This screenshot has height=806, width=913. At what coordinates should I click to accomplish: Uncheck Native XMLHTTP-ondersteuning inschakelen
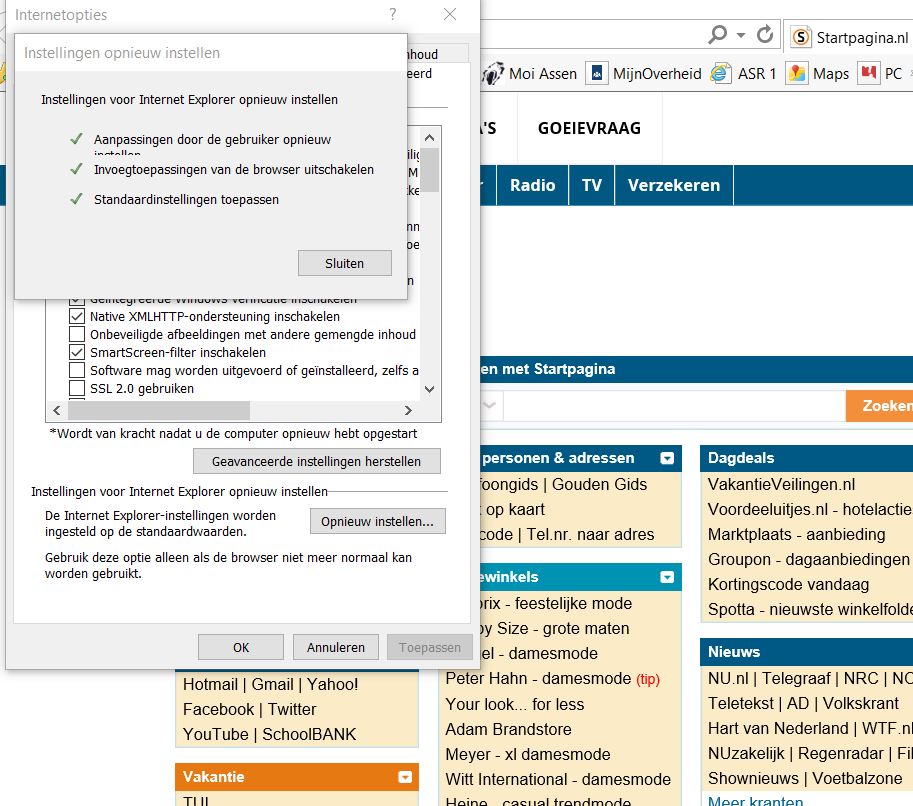(x=77, y=316)
